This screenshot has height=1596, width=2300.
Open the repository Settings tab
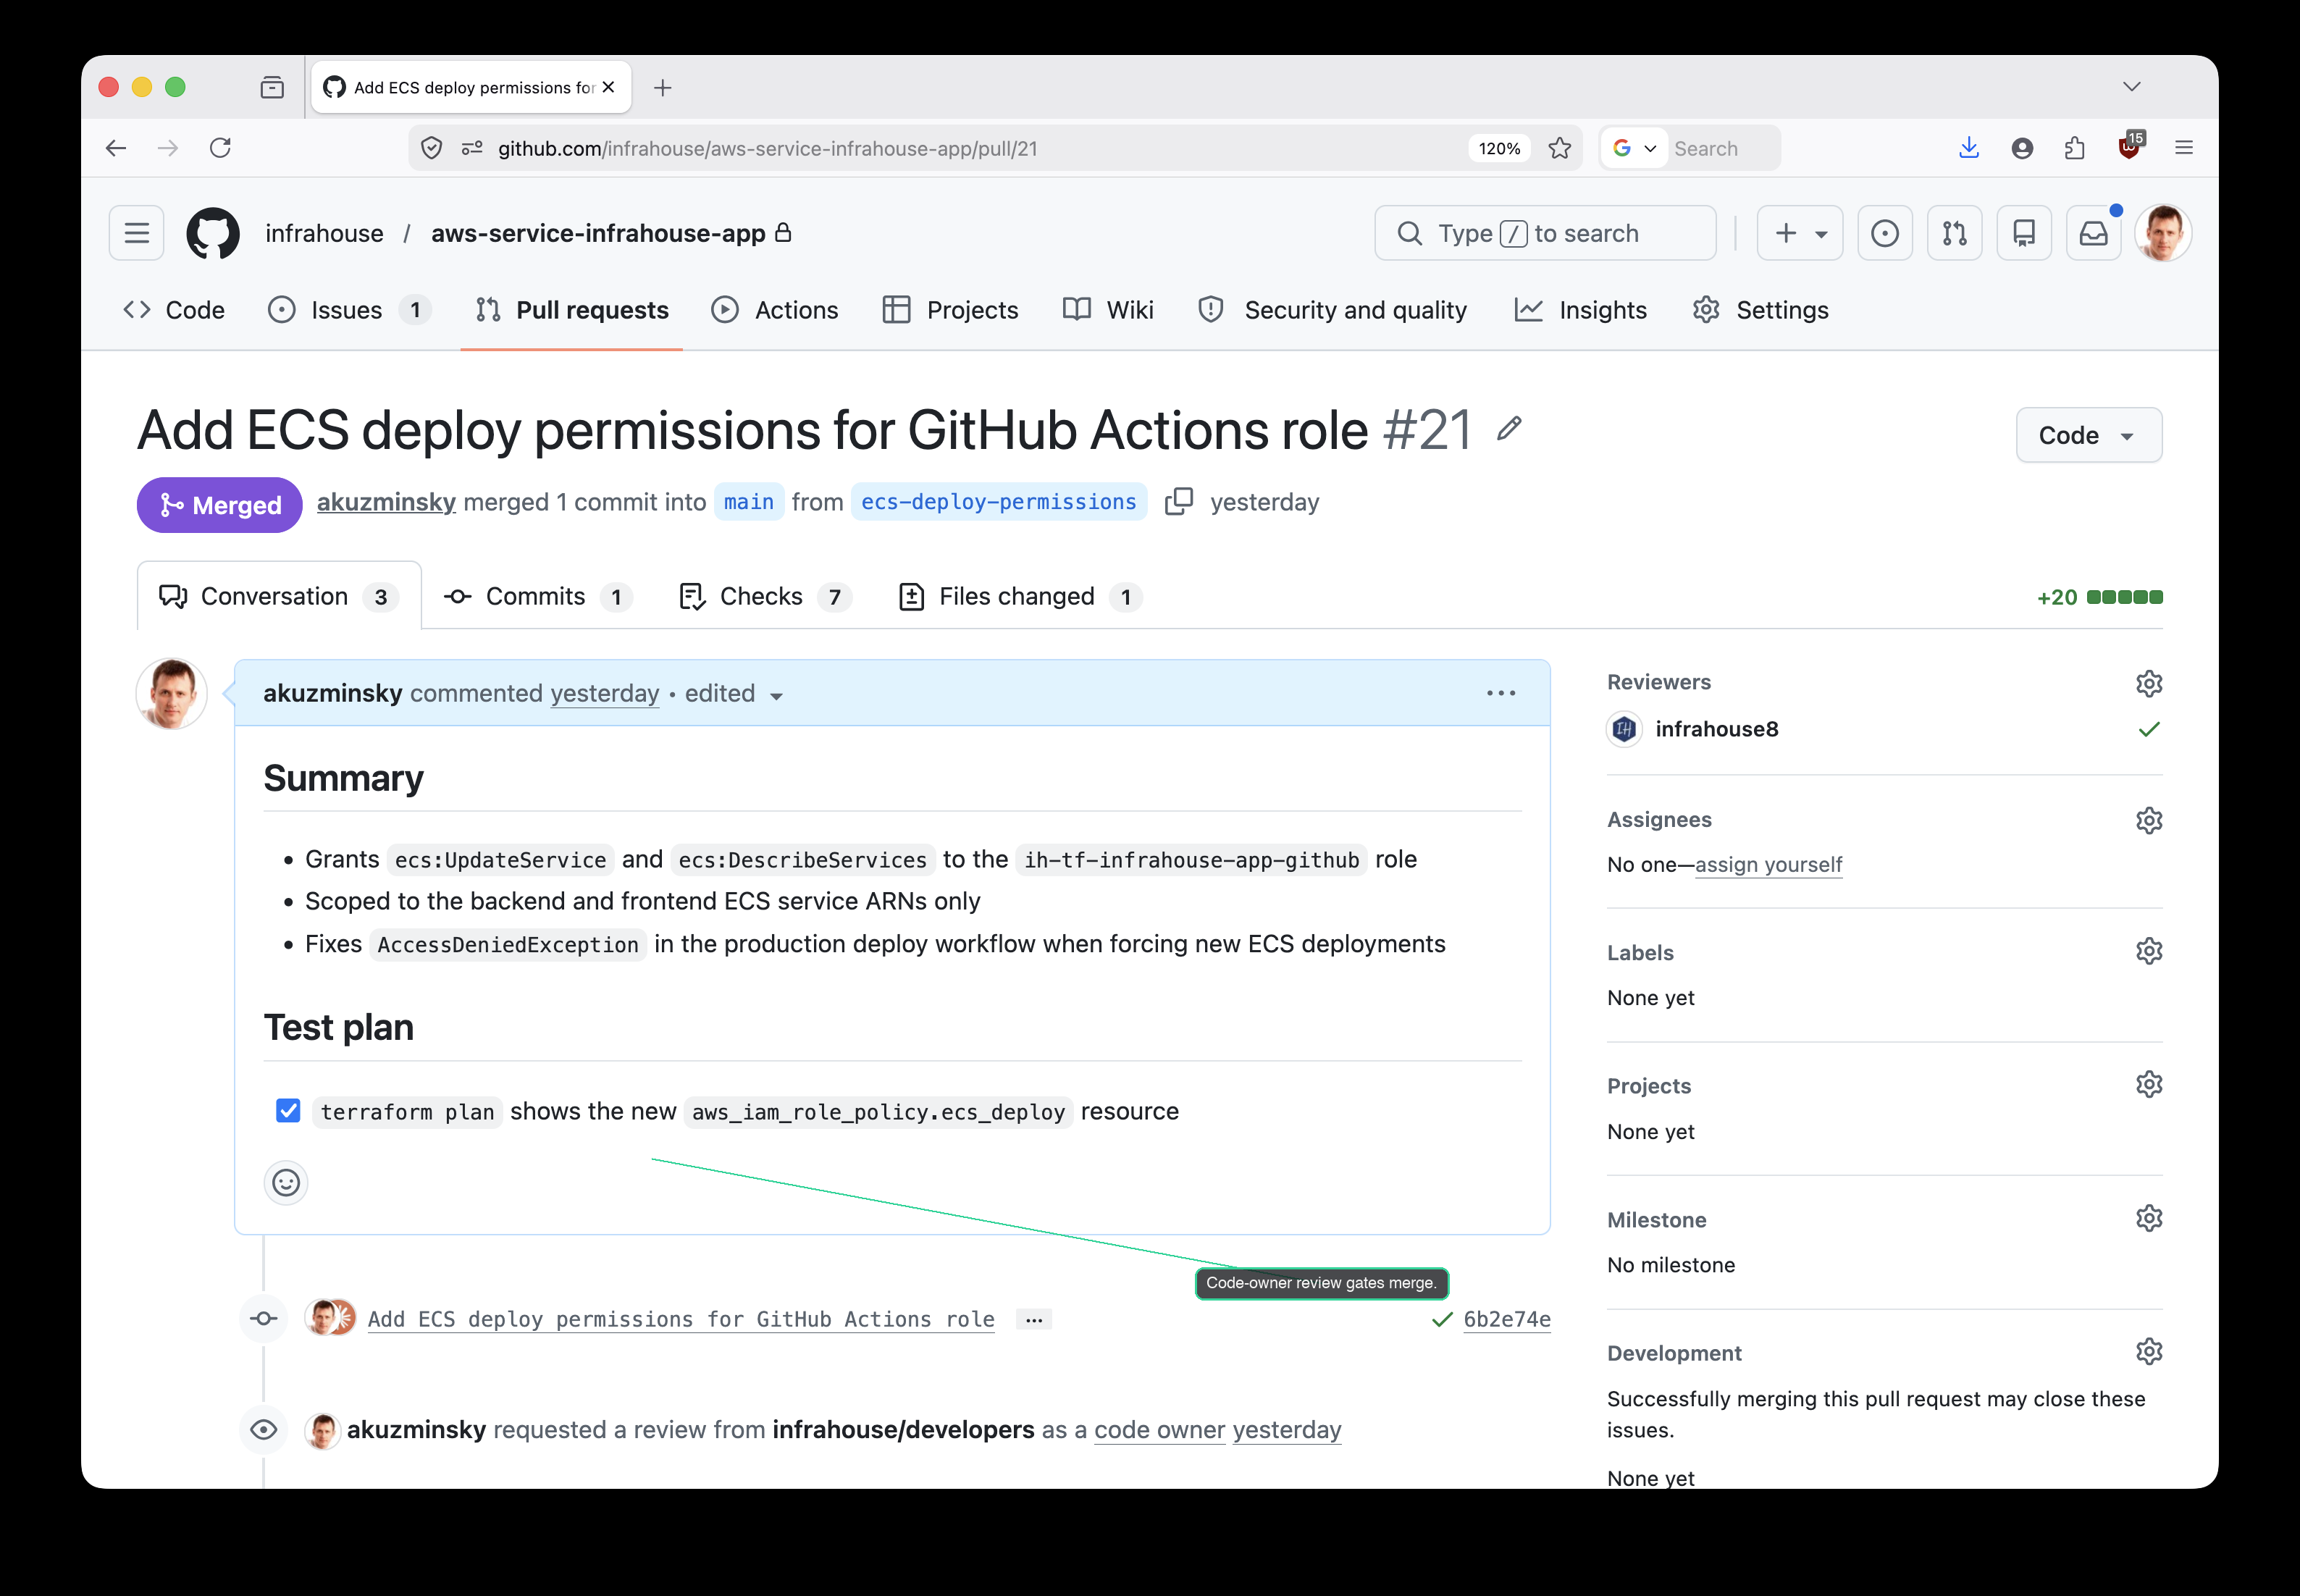pyautogui.click(x=1760, y=310)
